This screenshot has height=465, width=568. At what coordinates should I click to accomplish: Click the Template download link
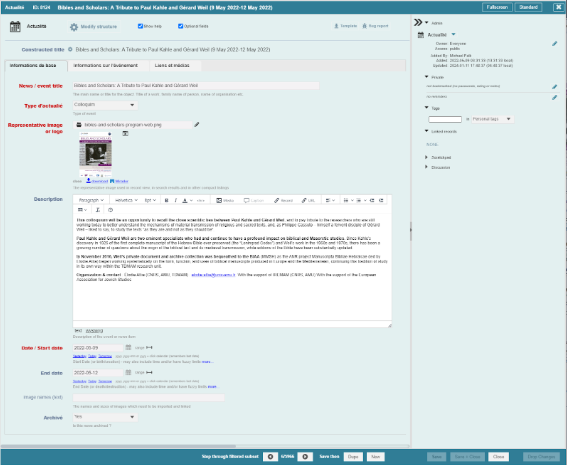click(346, 26)
